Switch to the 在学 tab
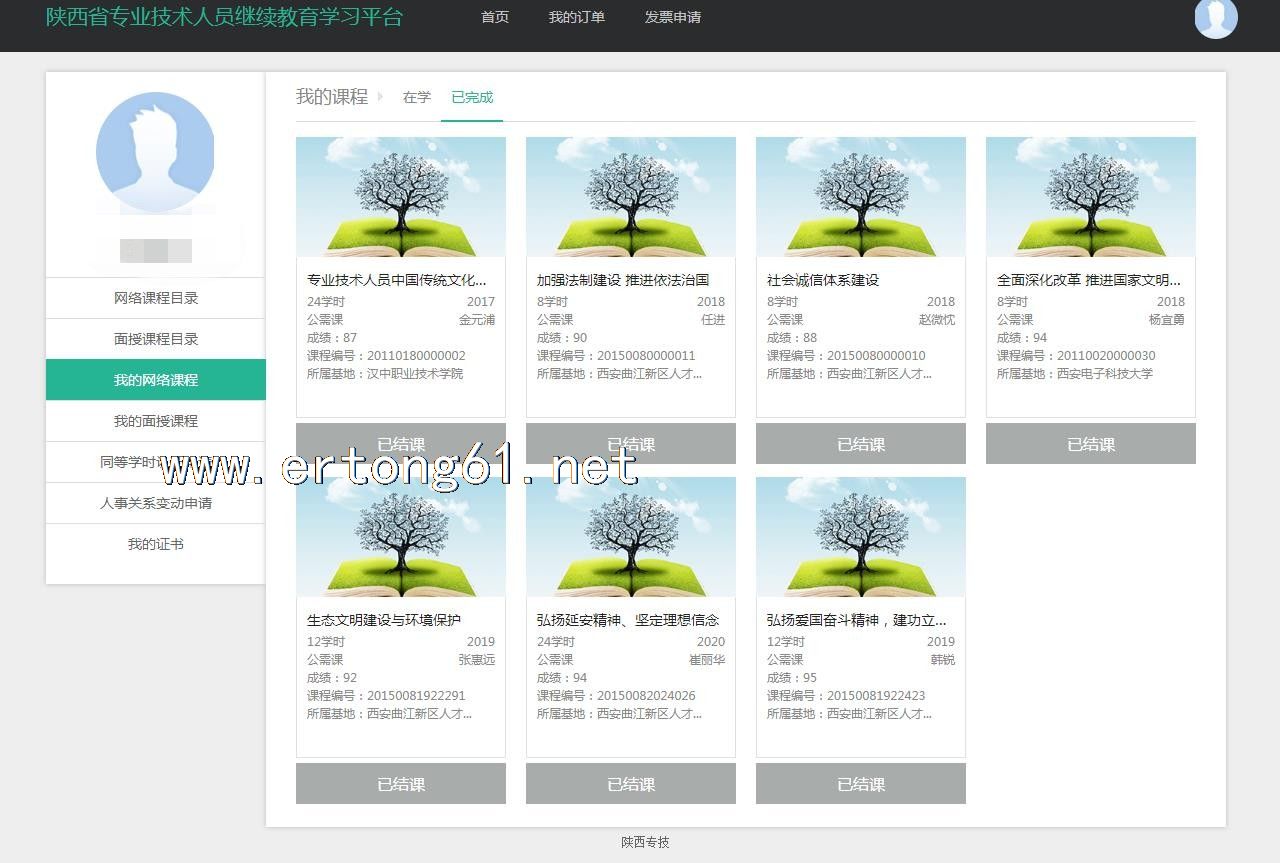Screen dimensions: 1280x863 (416, 97)
